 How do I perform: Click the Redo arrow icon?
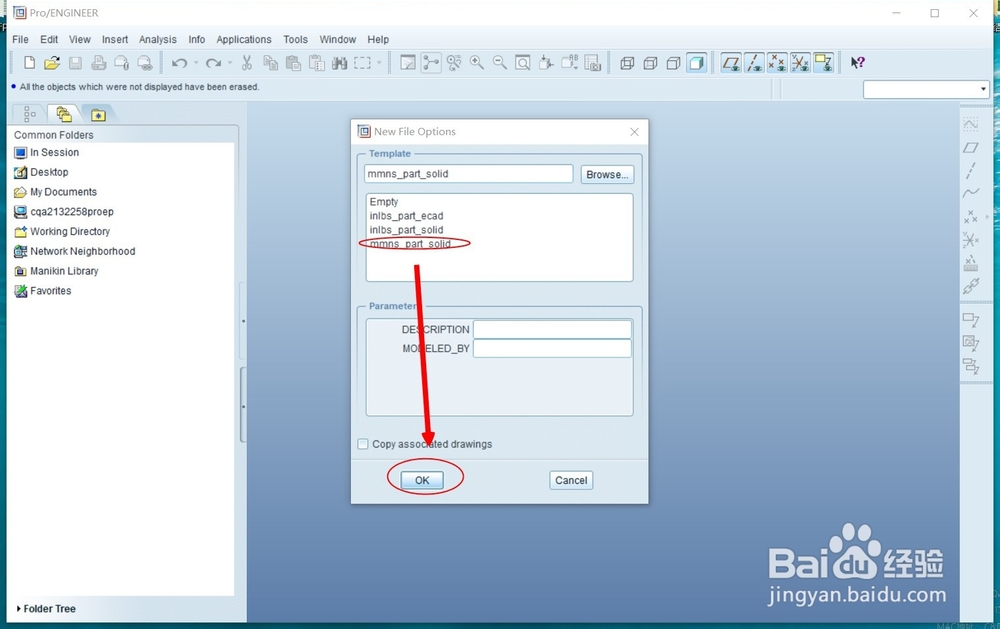(x=214, y=63)
